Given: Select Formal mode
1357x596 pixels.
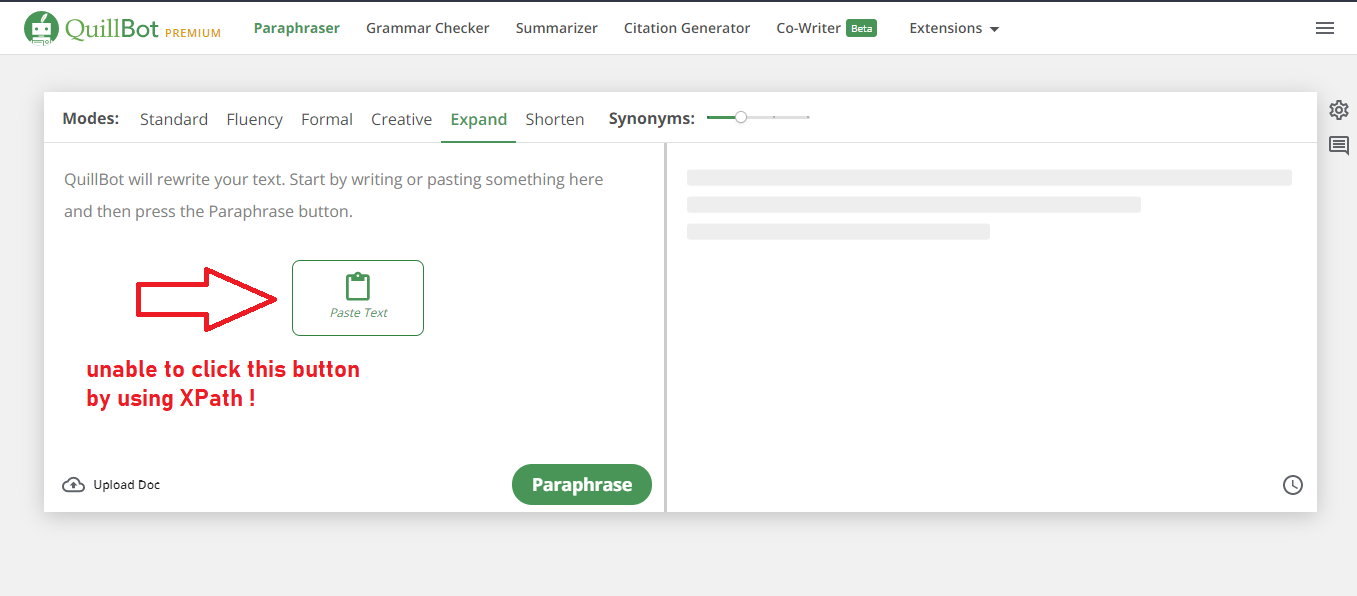Looking at the screenshot, I should pyautogui.click(x=327, y=119).
